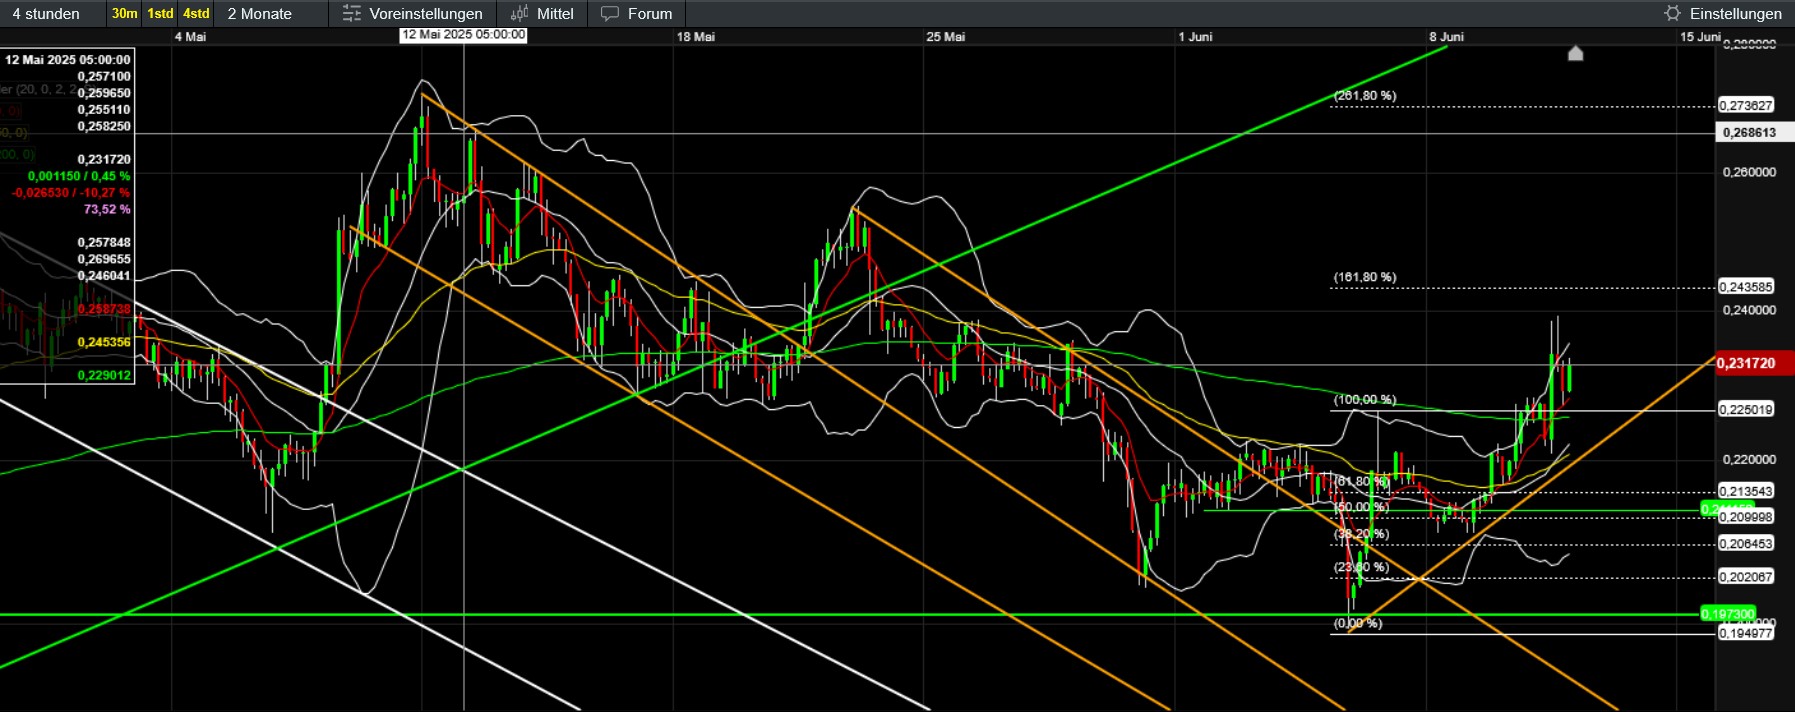Click the (261,80 %) Fibonacci level label
Image resolution: width=1795 pixels, height=712 pixels.
coord(1365,96)
